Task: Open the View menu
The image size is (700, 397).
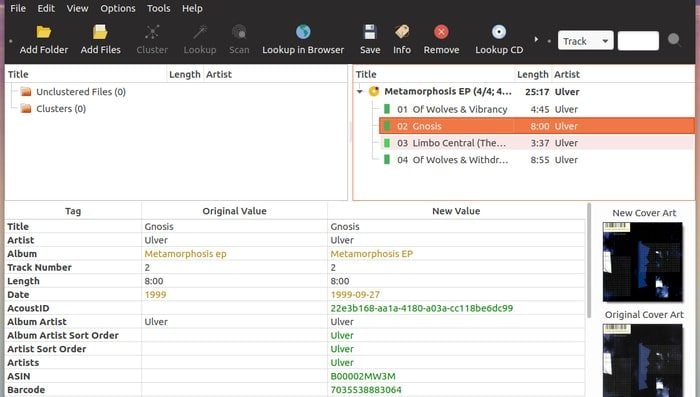Action: click(x=77, y=8)
